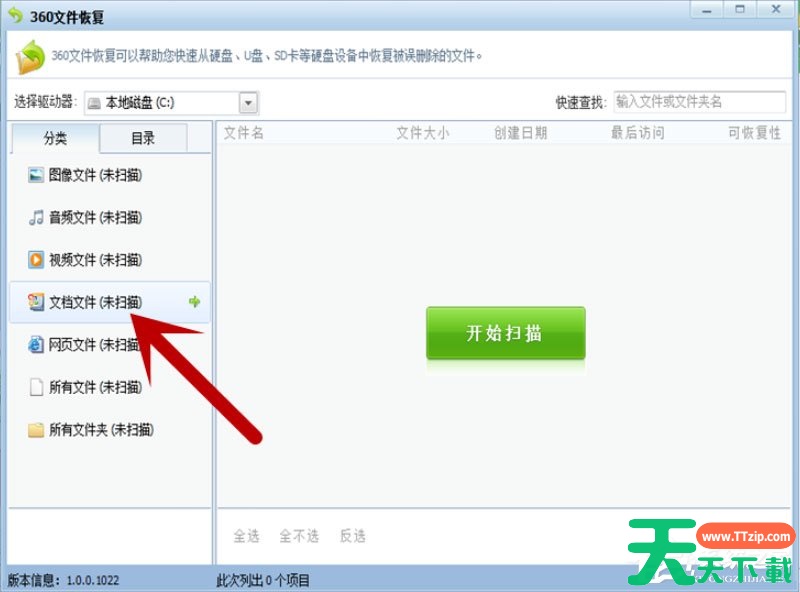This screenshot has width=800, height=592.
Task: Click 反选 to invert selection
Action: pyautogui.click(x=353, y=536)
